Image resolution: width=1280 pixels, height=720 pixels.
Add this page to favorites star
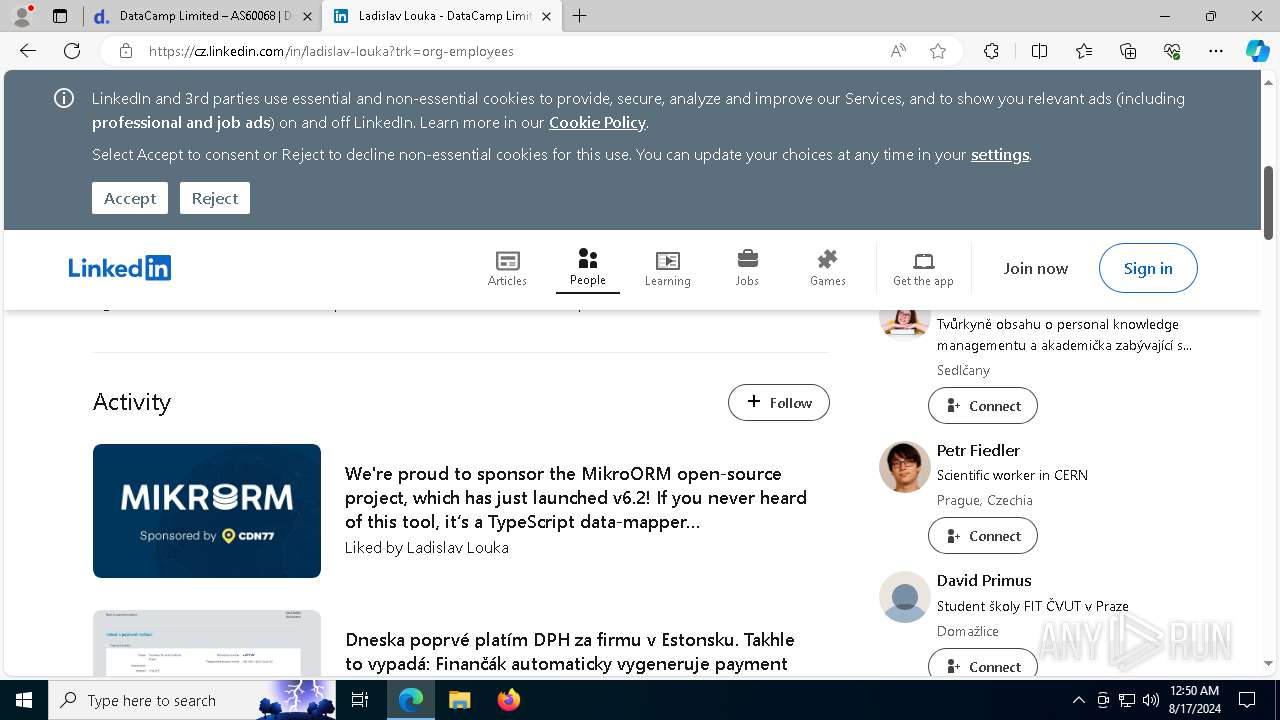pos(938,51)
